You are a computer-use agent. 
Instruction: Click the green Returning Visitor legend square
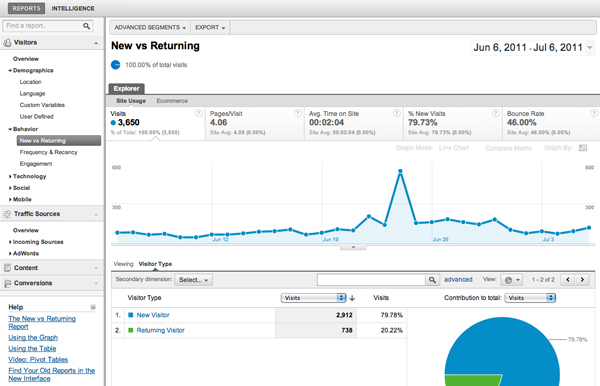tap(130, 330)
